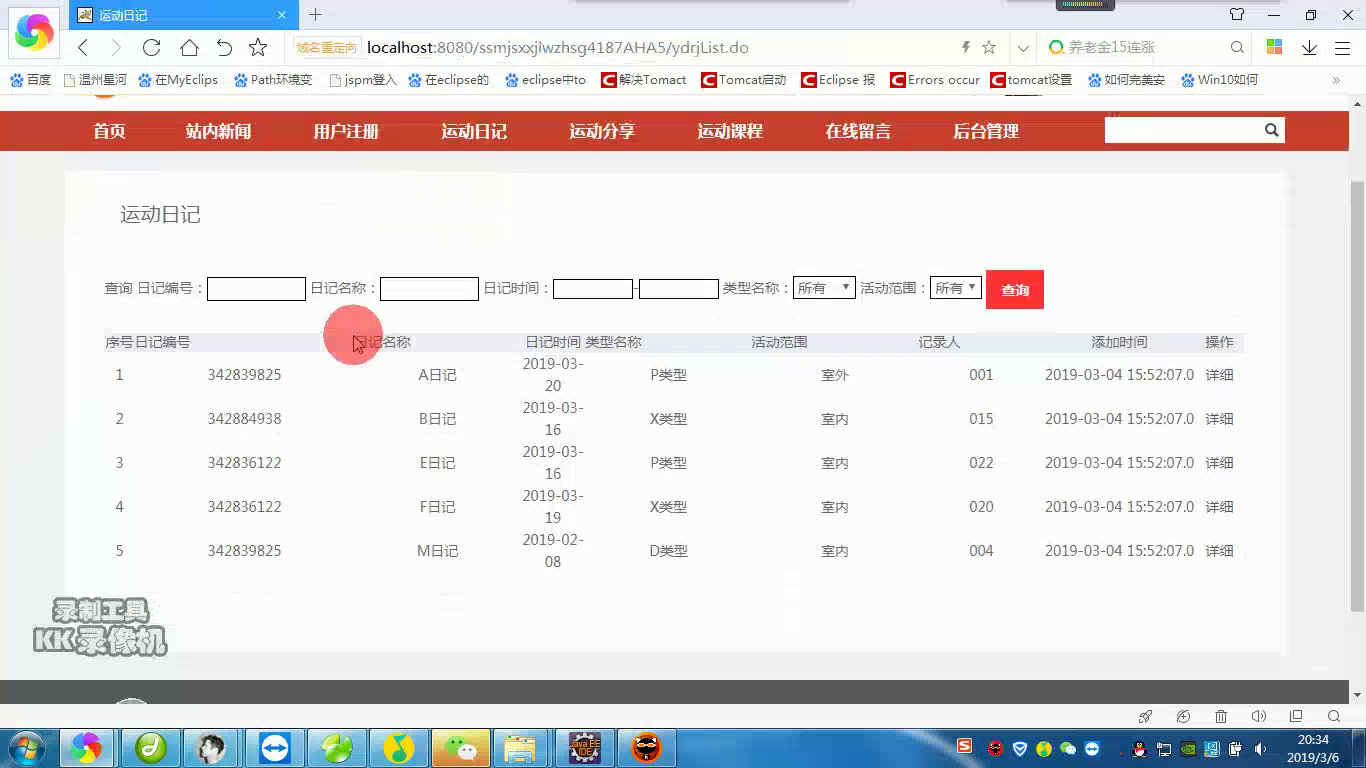Open the colorful extensions grid icon
This screenshot has width=1366, height=768.
(x=1274, y=48)
